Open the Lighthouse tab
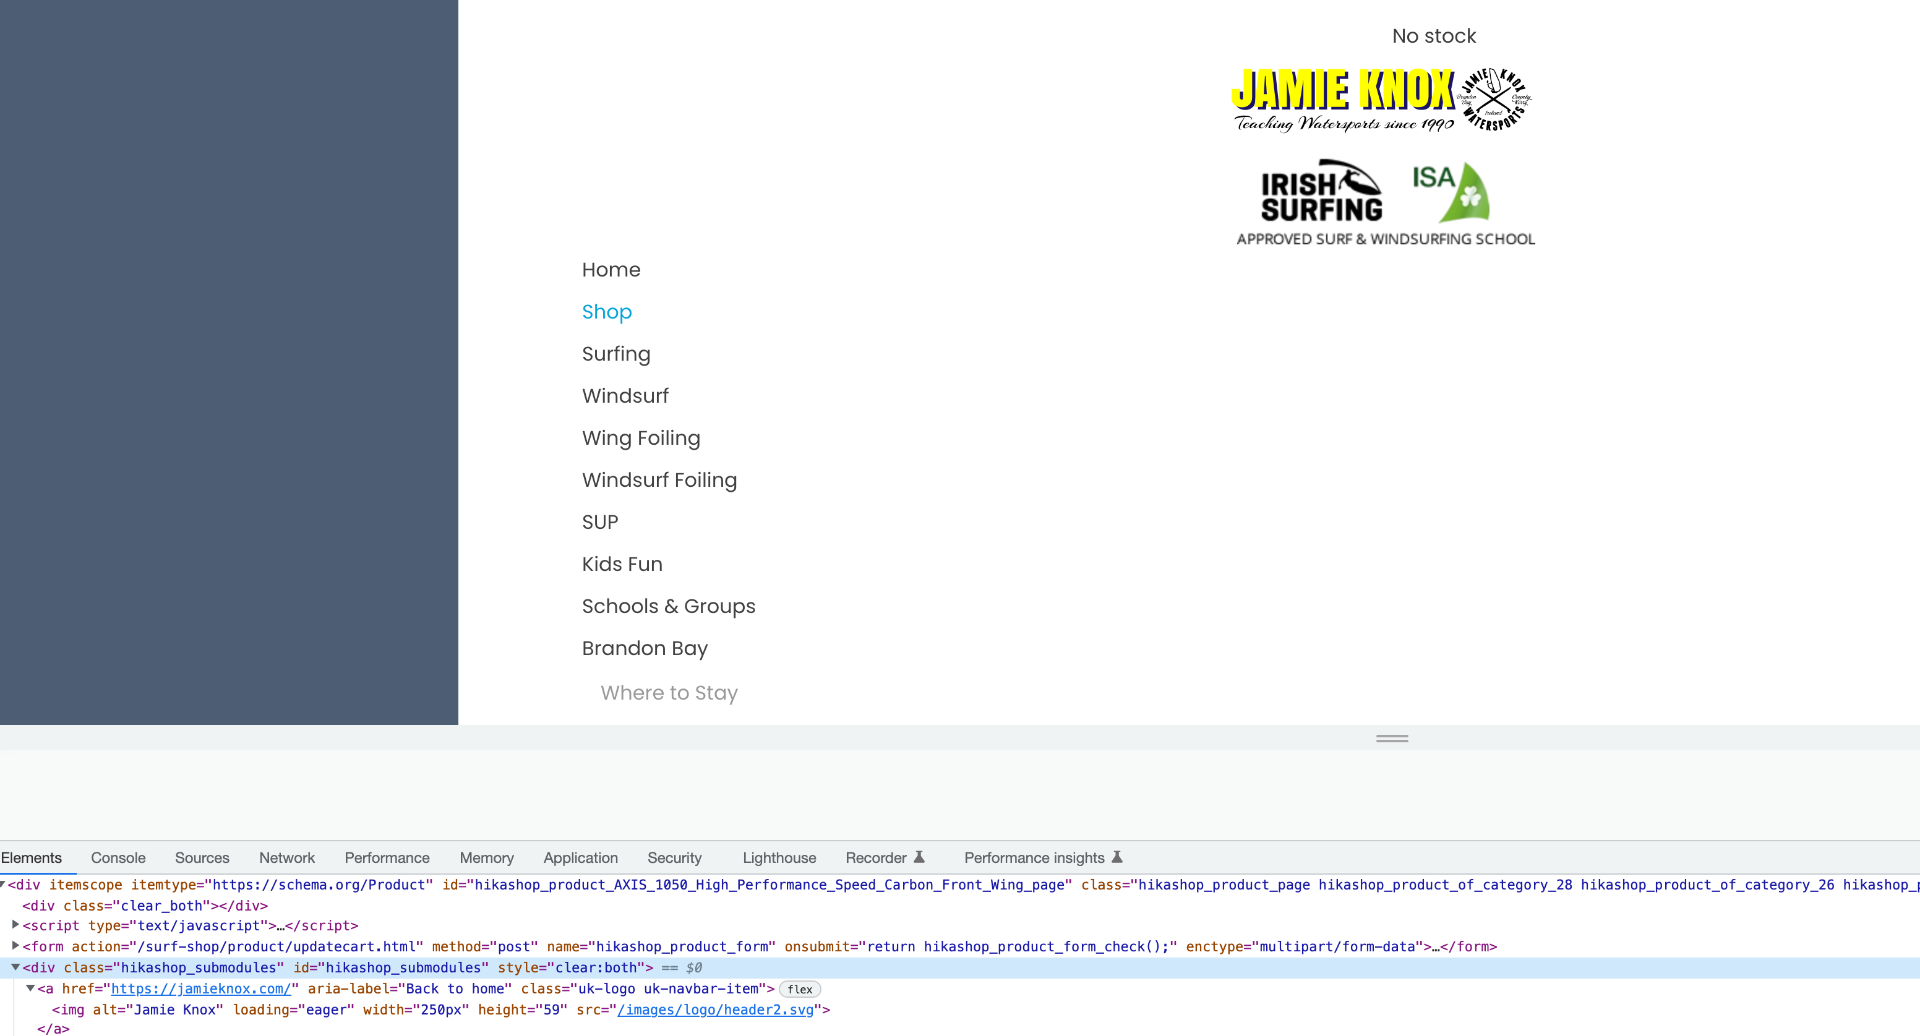Viewport: 1920px width, 1036px height. click(780, 858)
